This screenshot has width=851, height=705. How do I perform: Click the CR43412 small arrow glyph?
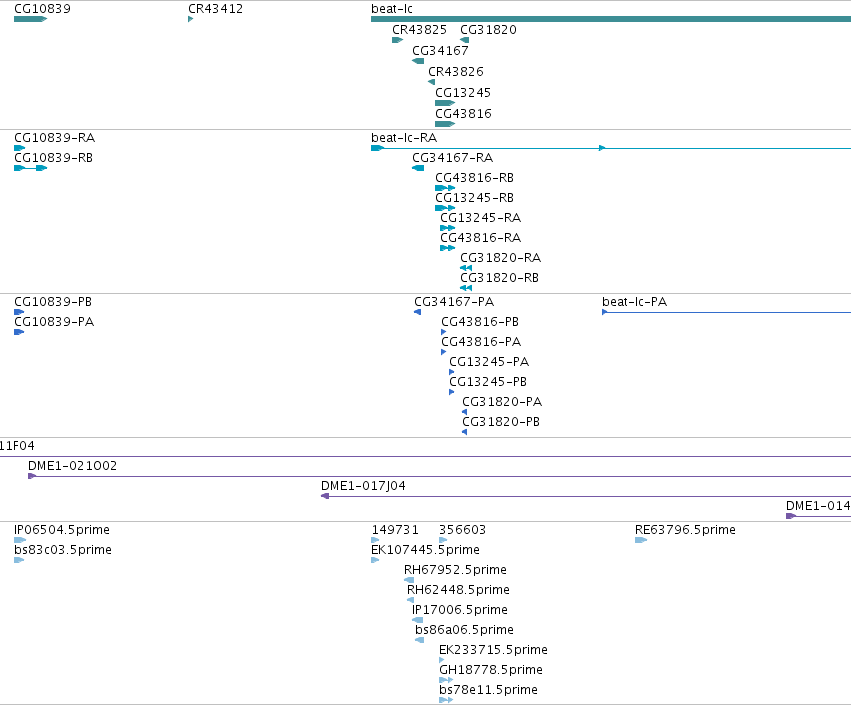click(x=190, y=20)
